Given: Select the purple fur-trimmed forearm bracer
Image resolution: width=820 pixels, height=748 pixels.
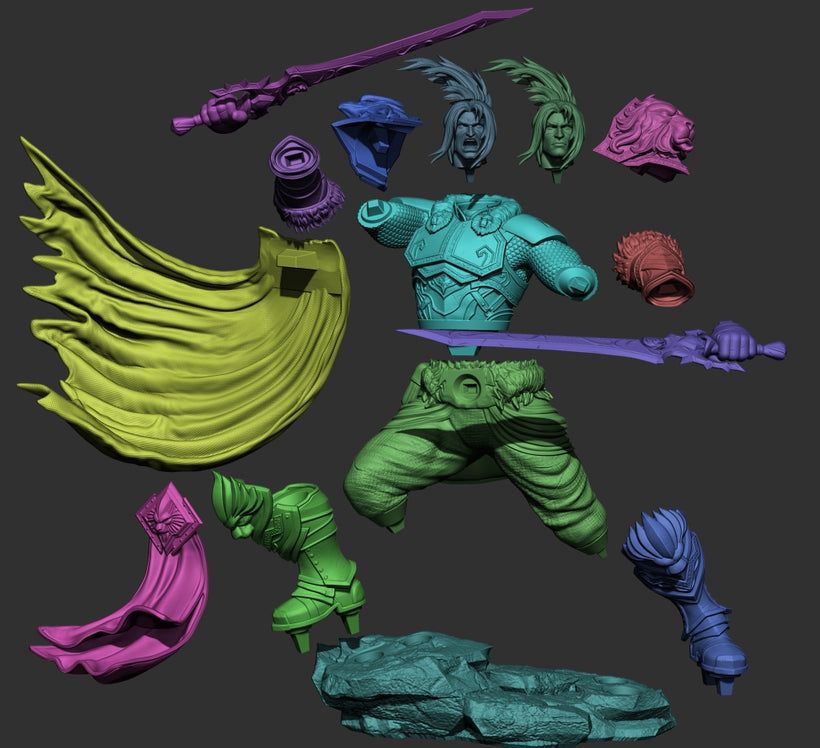Looking at the screenshot, I should 302,185.
